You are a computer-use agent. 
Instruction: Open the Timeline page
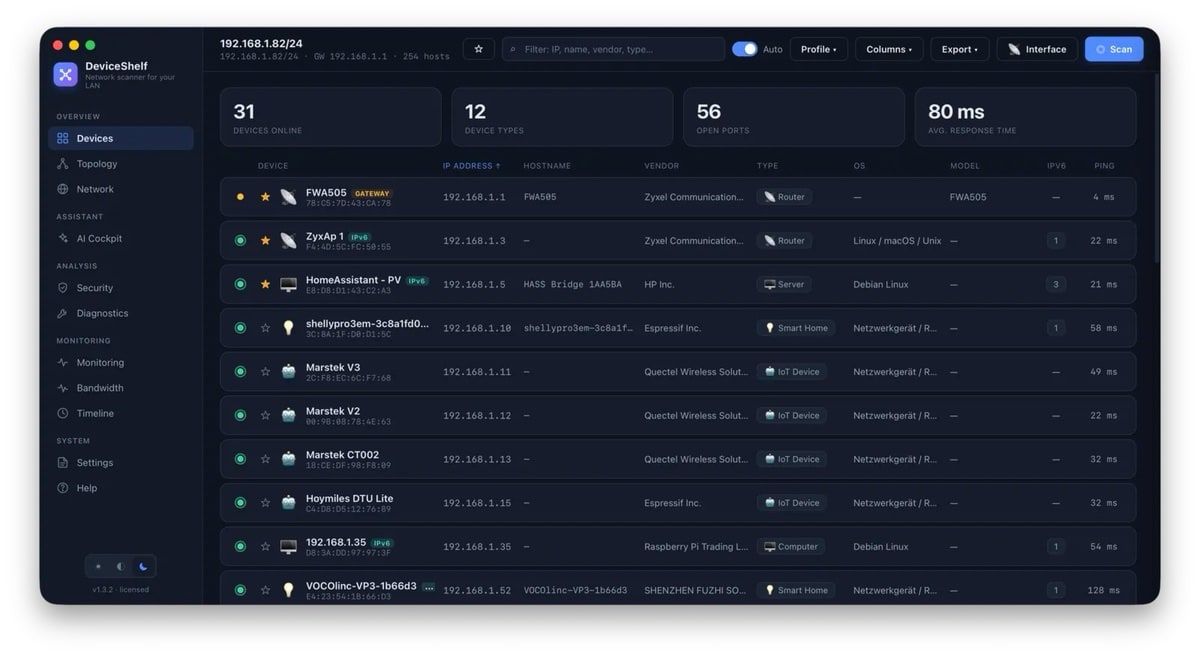(120, 413)
